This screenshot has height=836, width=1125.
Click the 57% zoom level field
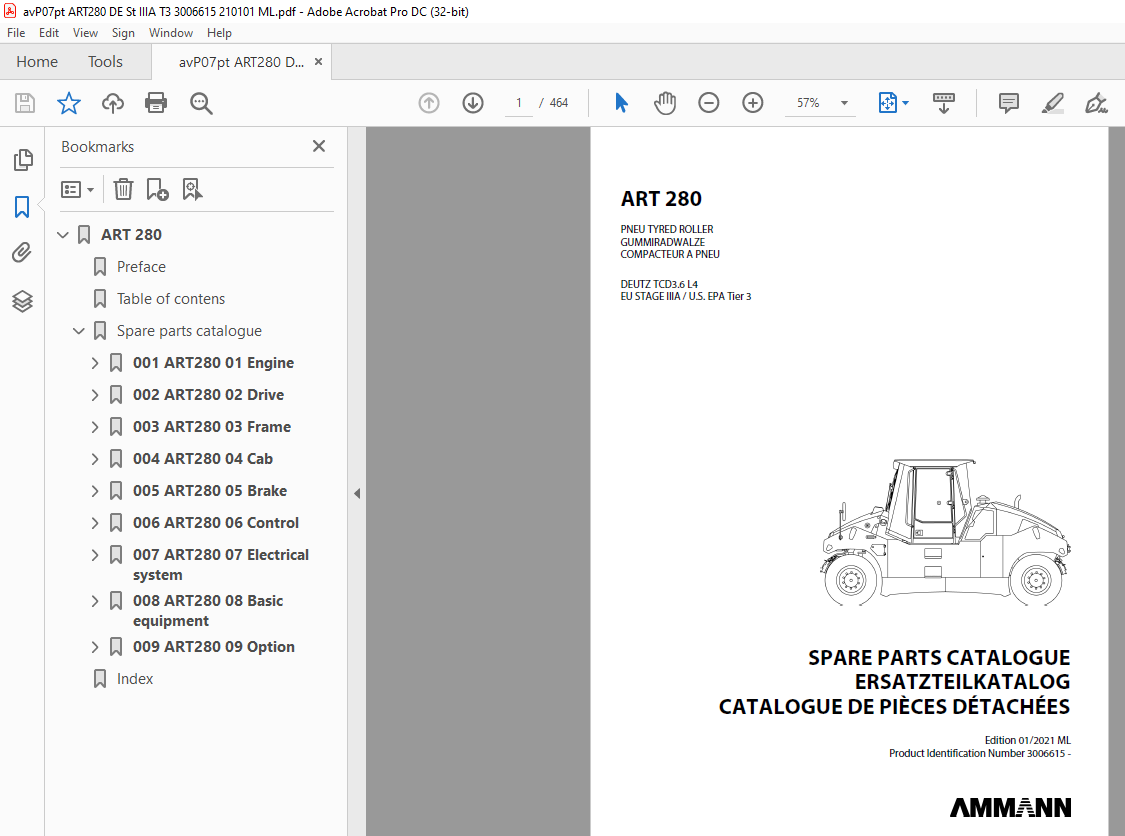pos(809,103)
